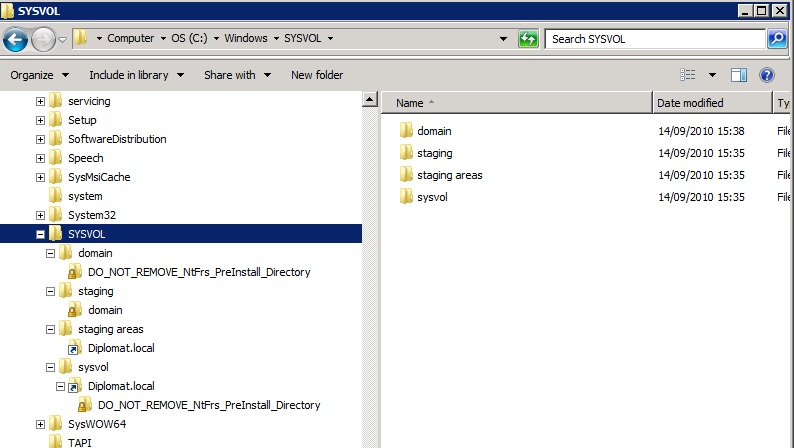Expand the SysMsiCache folder node
Screen dimensions: 794x448
[41, 177]
